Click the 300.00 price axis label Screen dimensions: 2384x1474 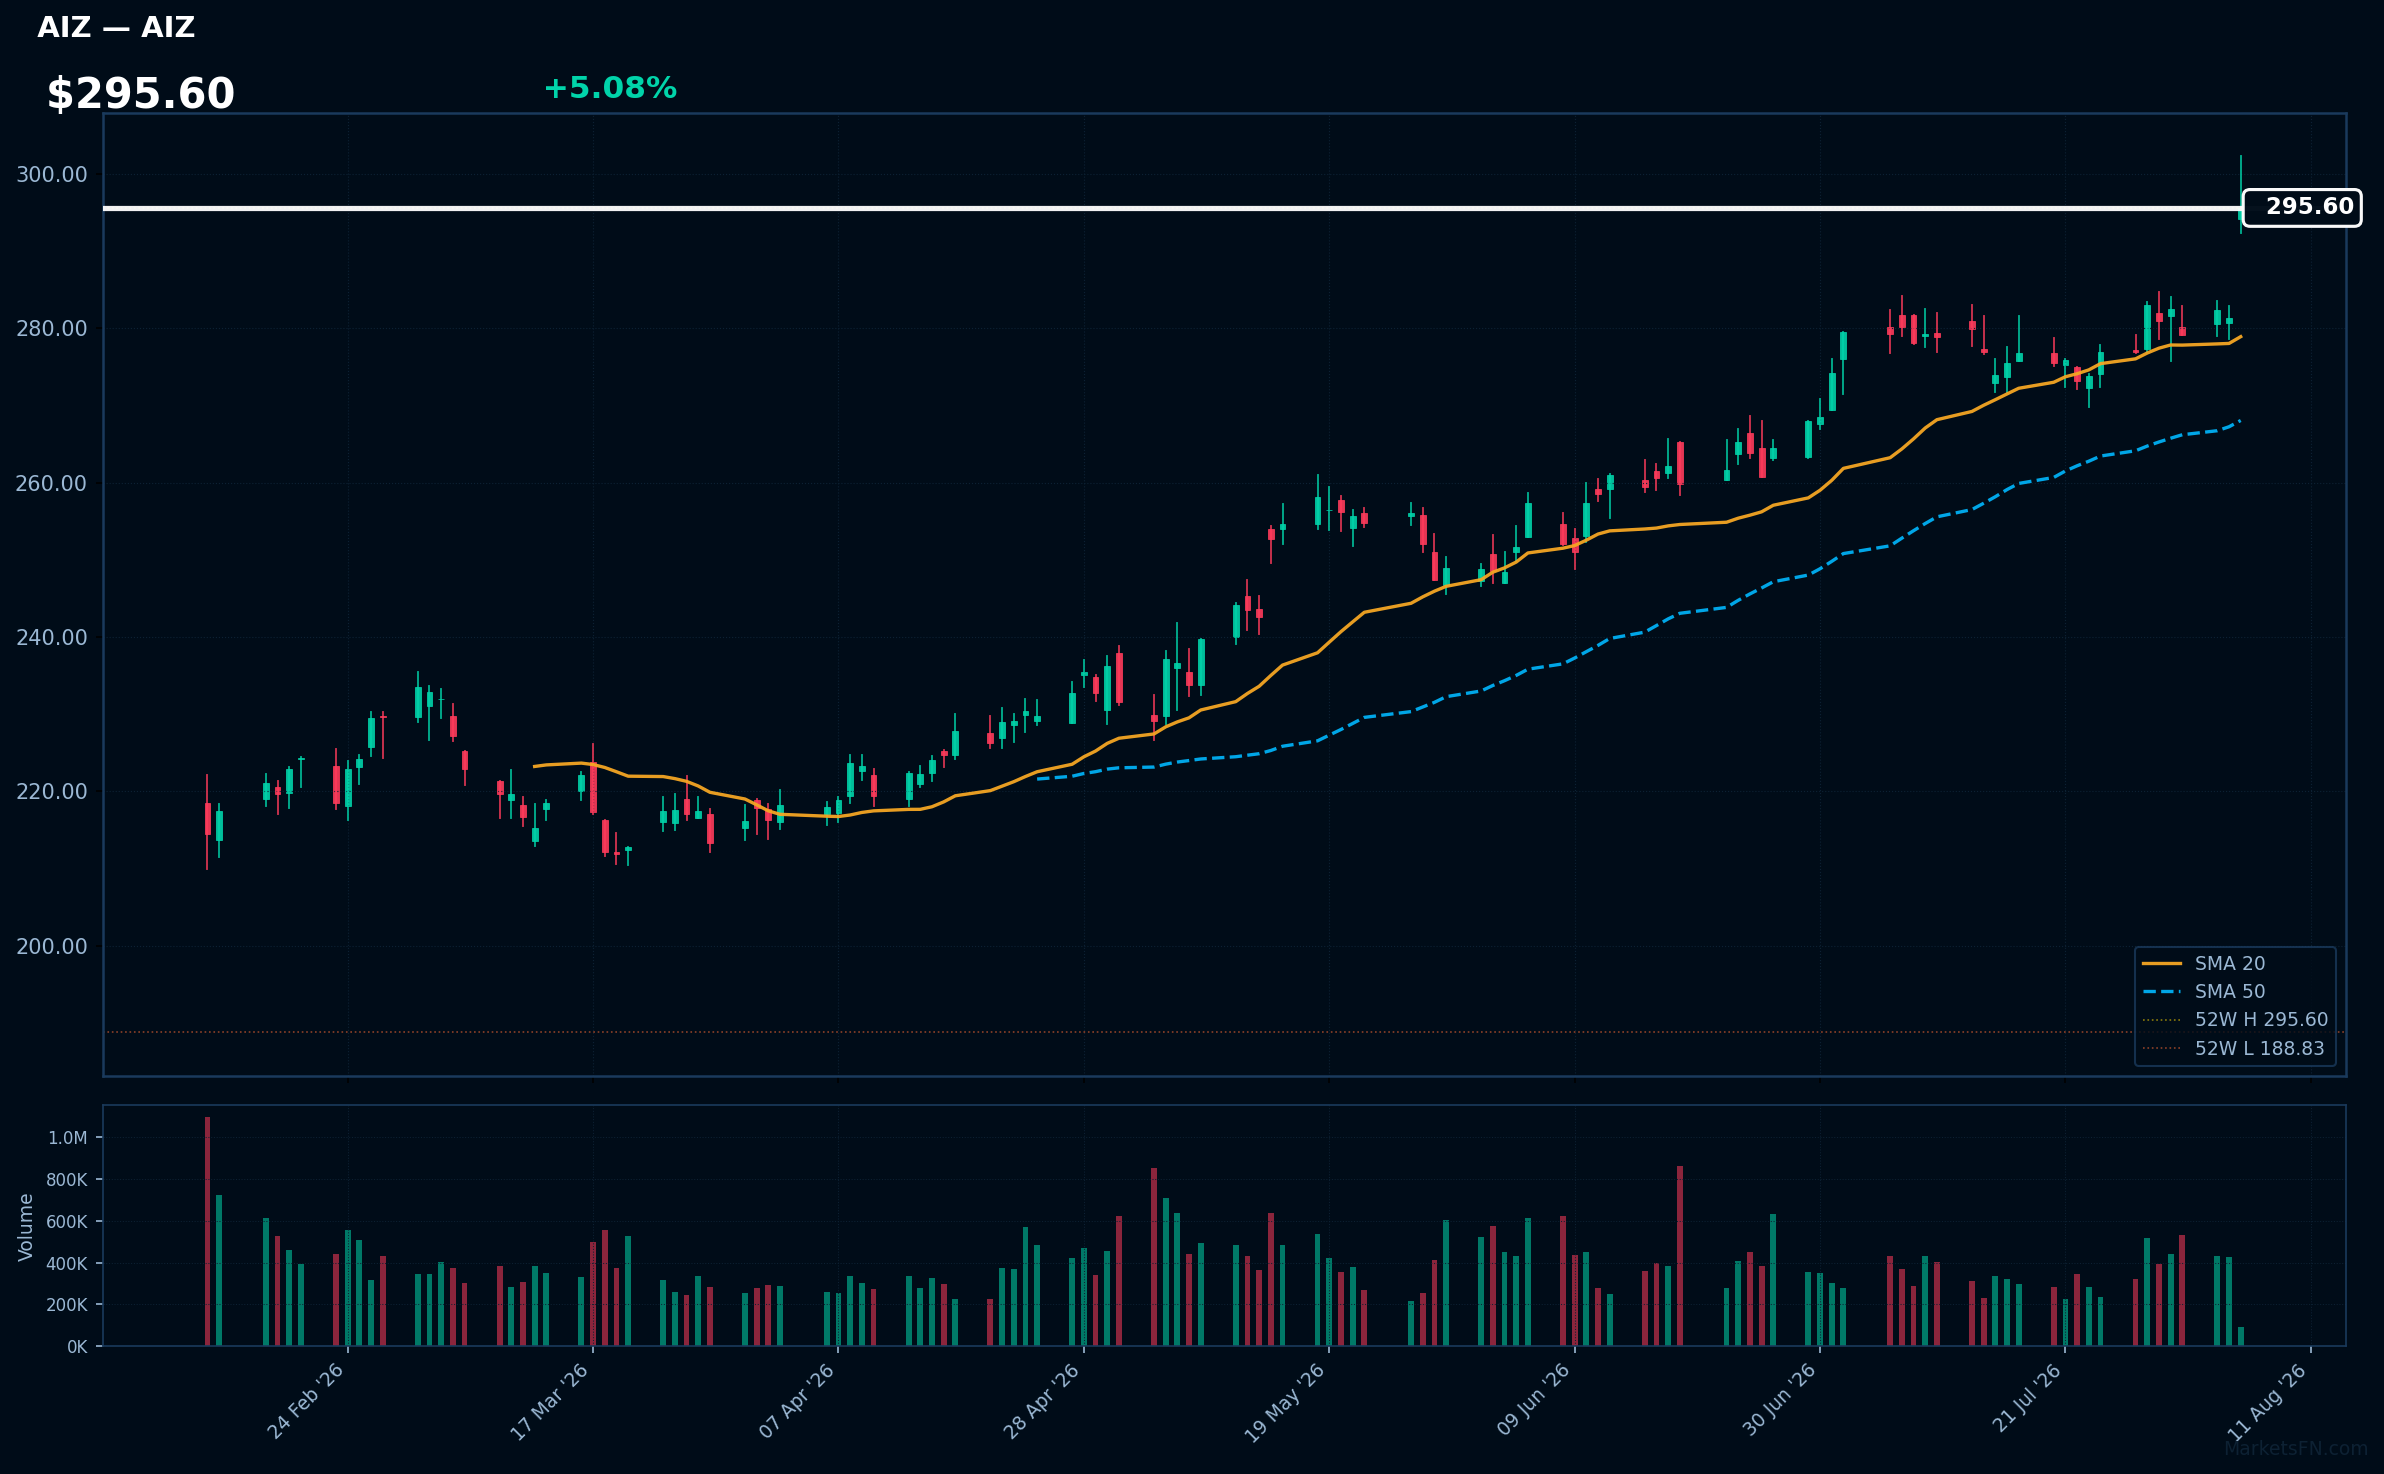point(52,175)
